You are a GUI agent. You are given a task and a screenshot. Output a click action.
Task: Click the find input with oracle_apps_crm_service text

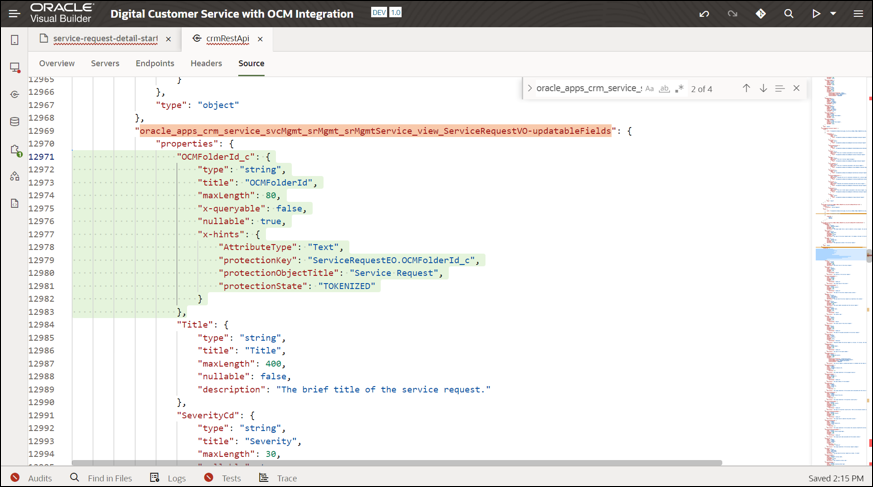588,88
